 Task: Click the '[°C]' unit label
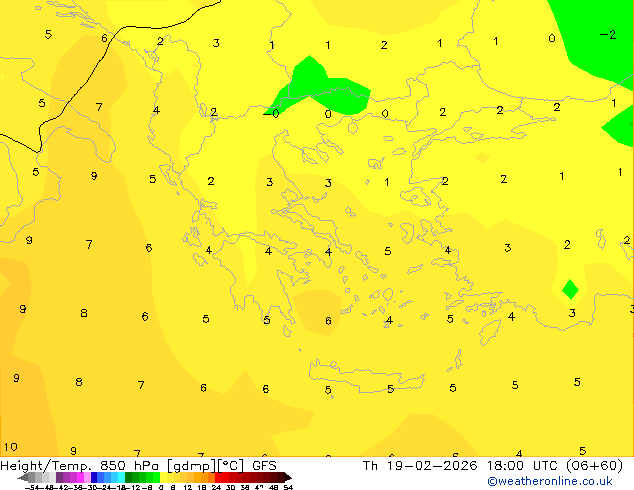pos(230,466)
